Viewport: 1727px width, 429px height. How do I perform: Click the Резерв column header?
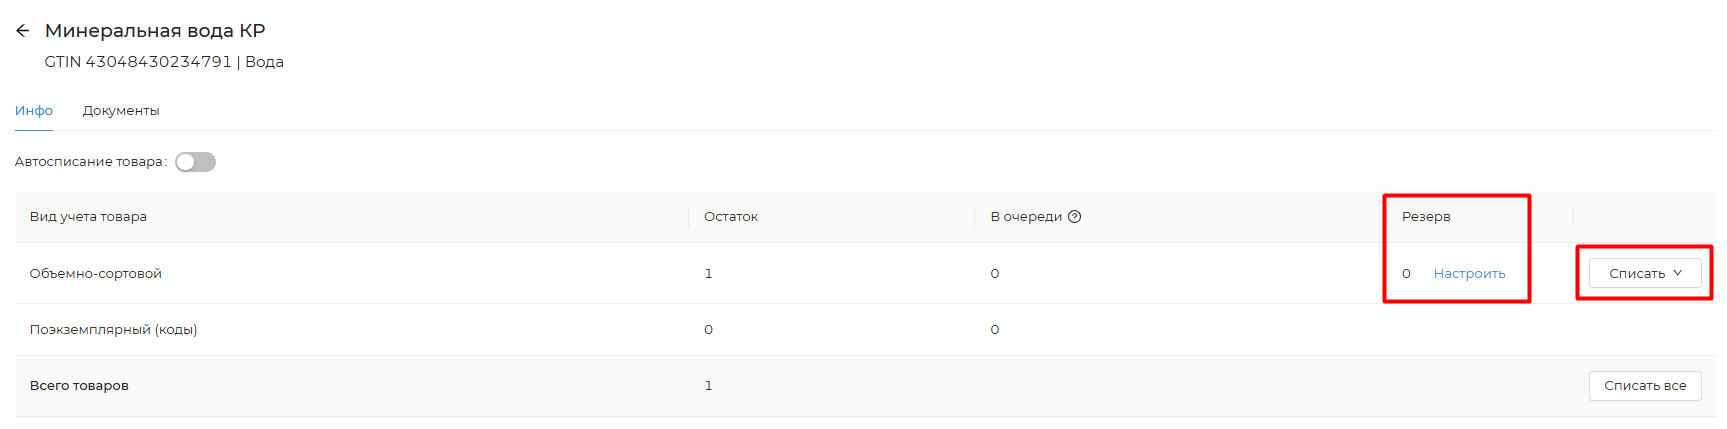[x=1426, y=217]
